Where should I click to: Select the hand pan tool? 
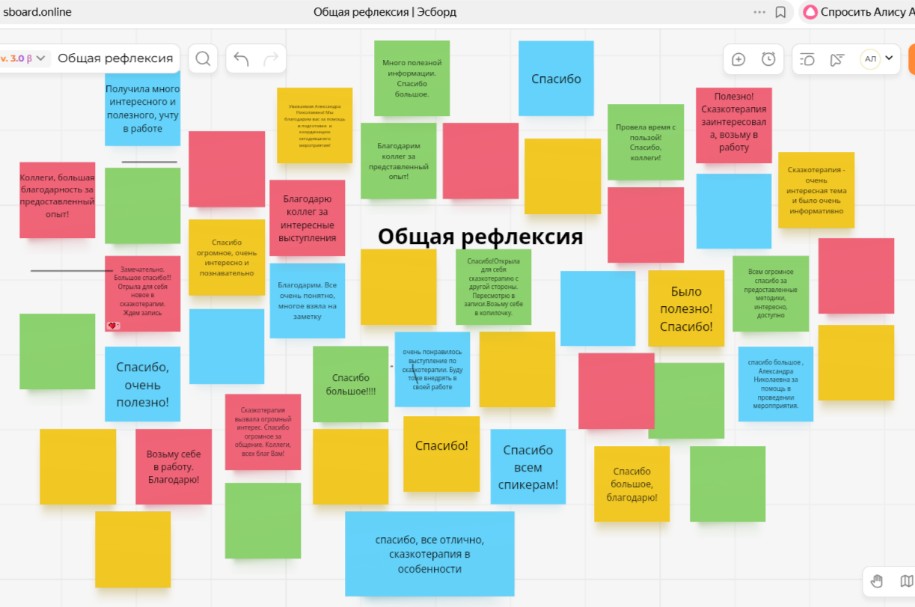(x=877, y=581)
